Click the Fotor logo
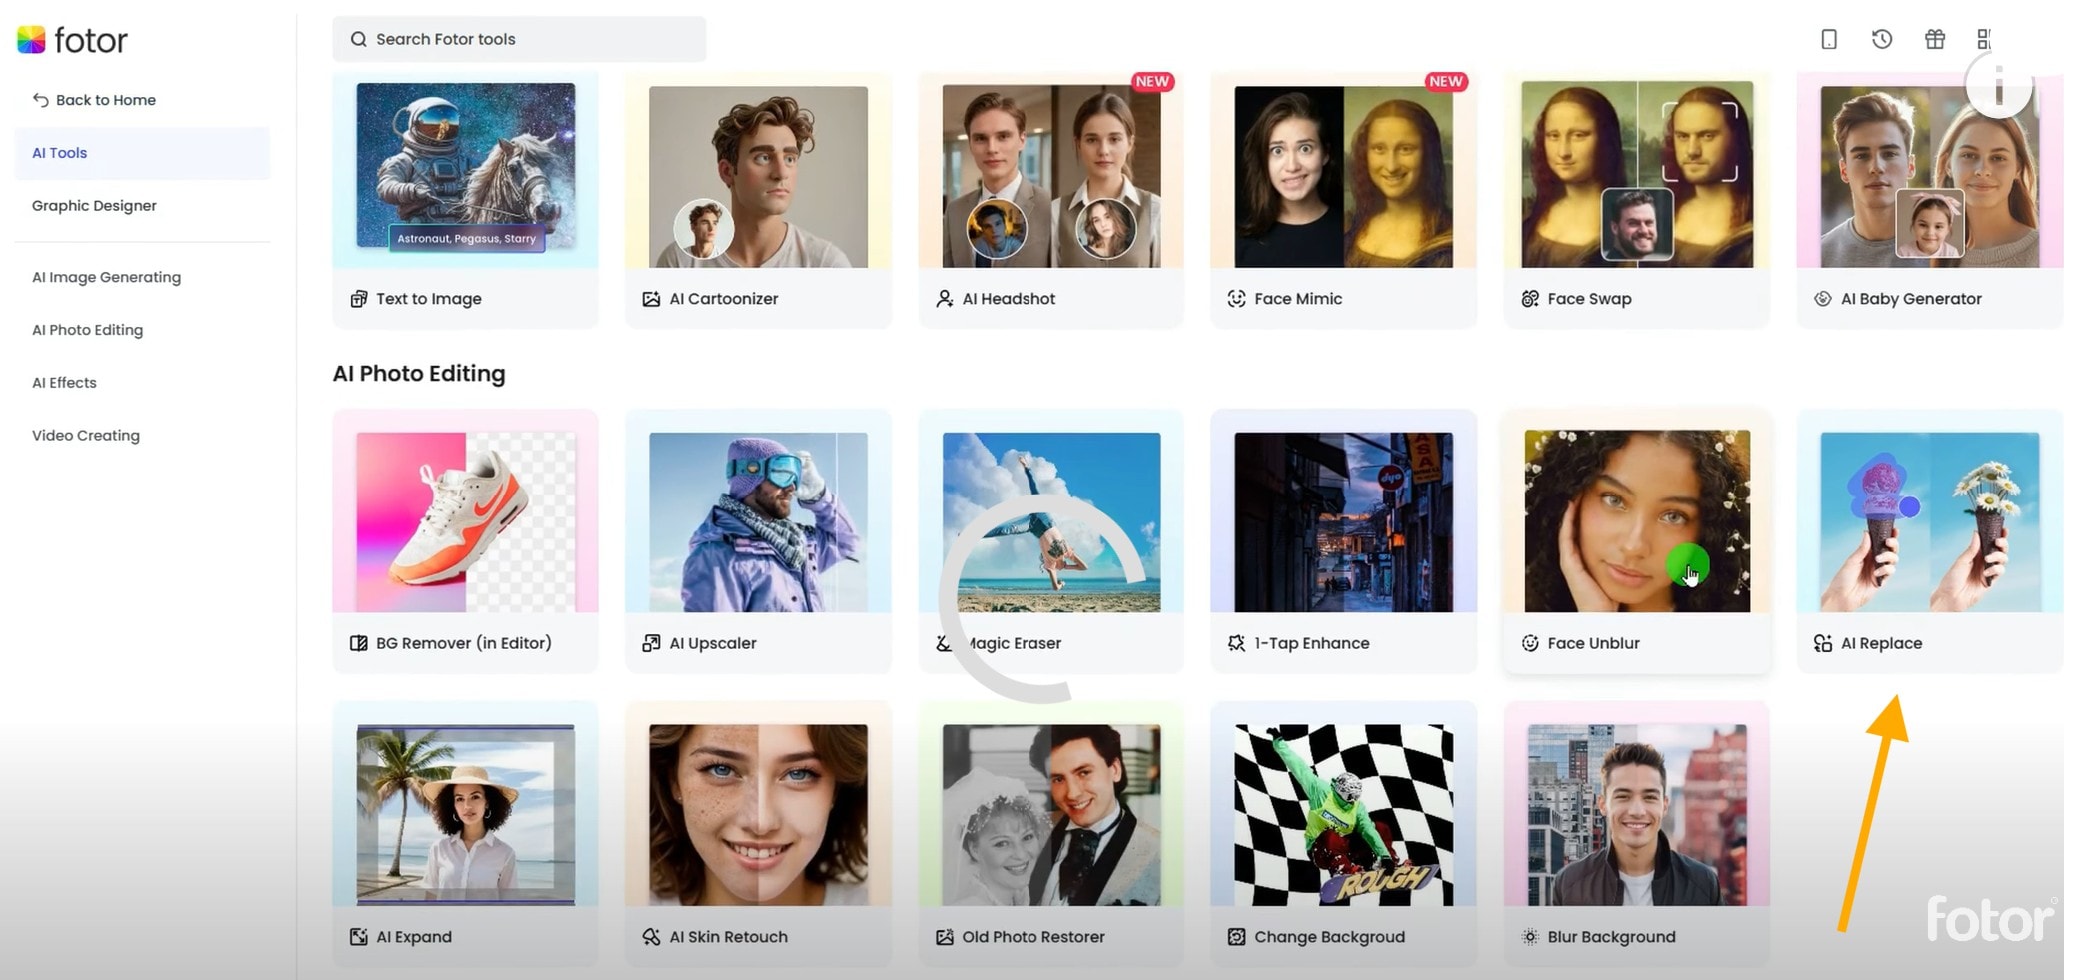This screenshot has height=980, width=2090. click(x=73, y=40)
